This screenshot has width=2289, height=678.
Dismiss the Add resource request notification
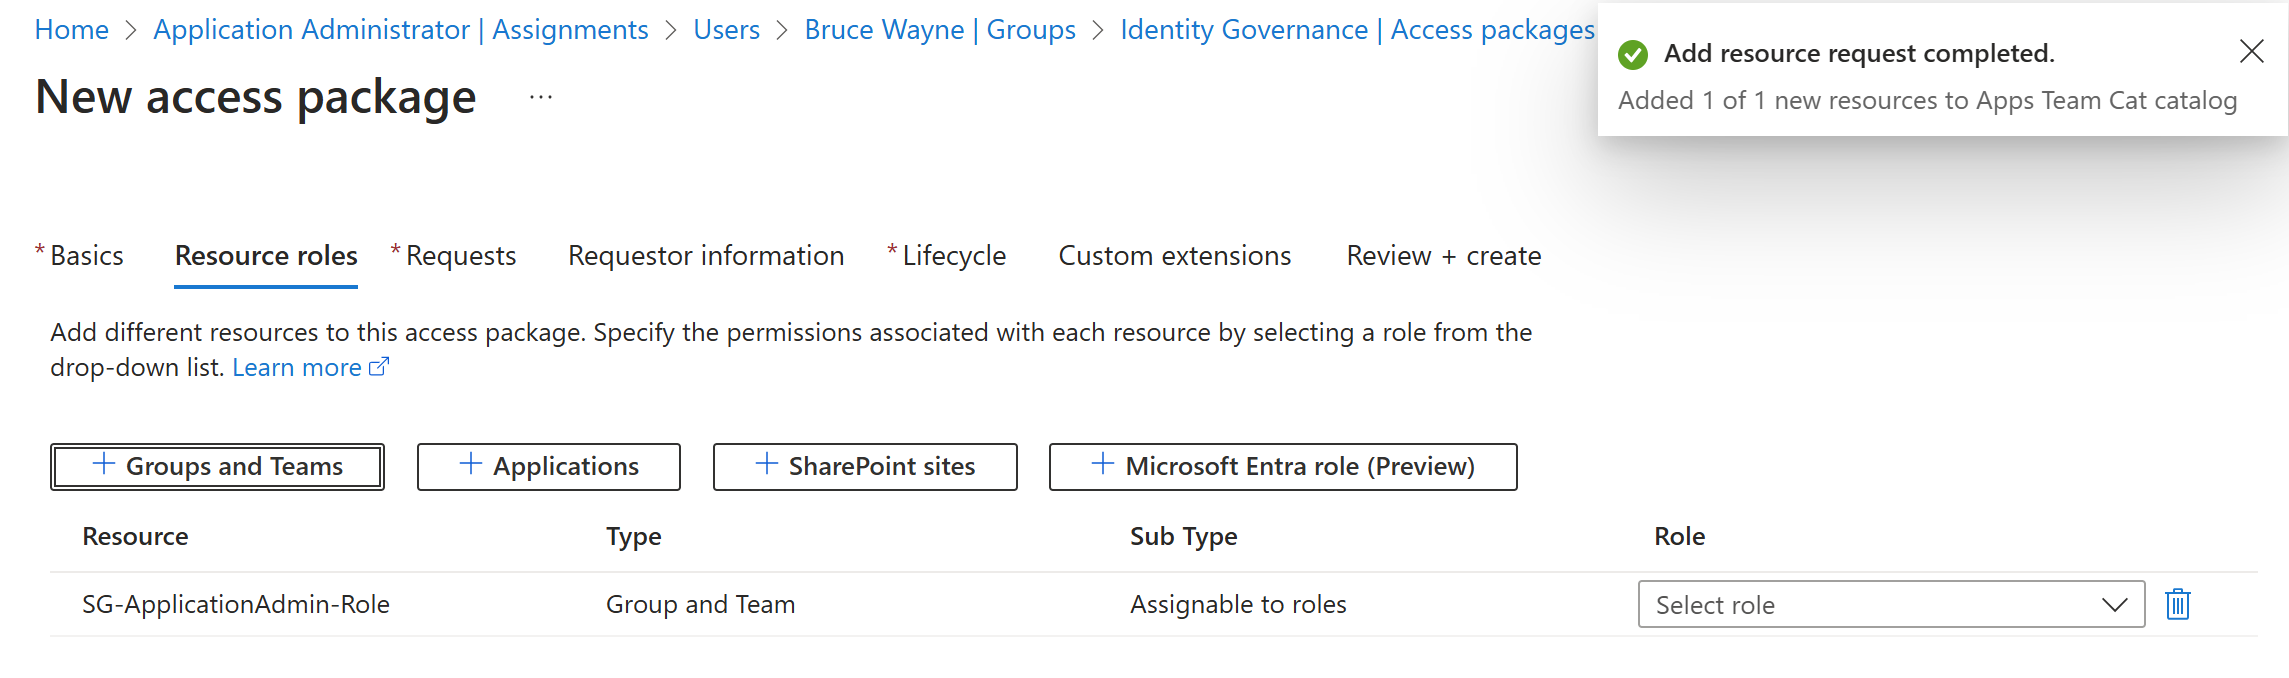pyautogui.click(x=2251, y=52)
